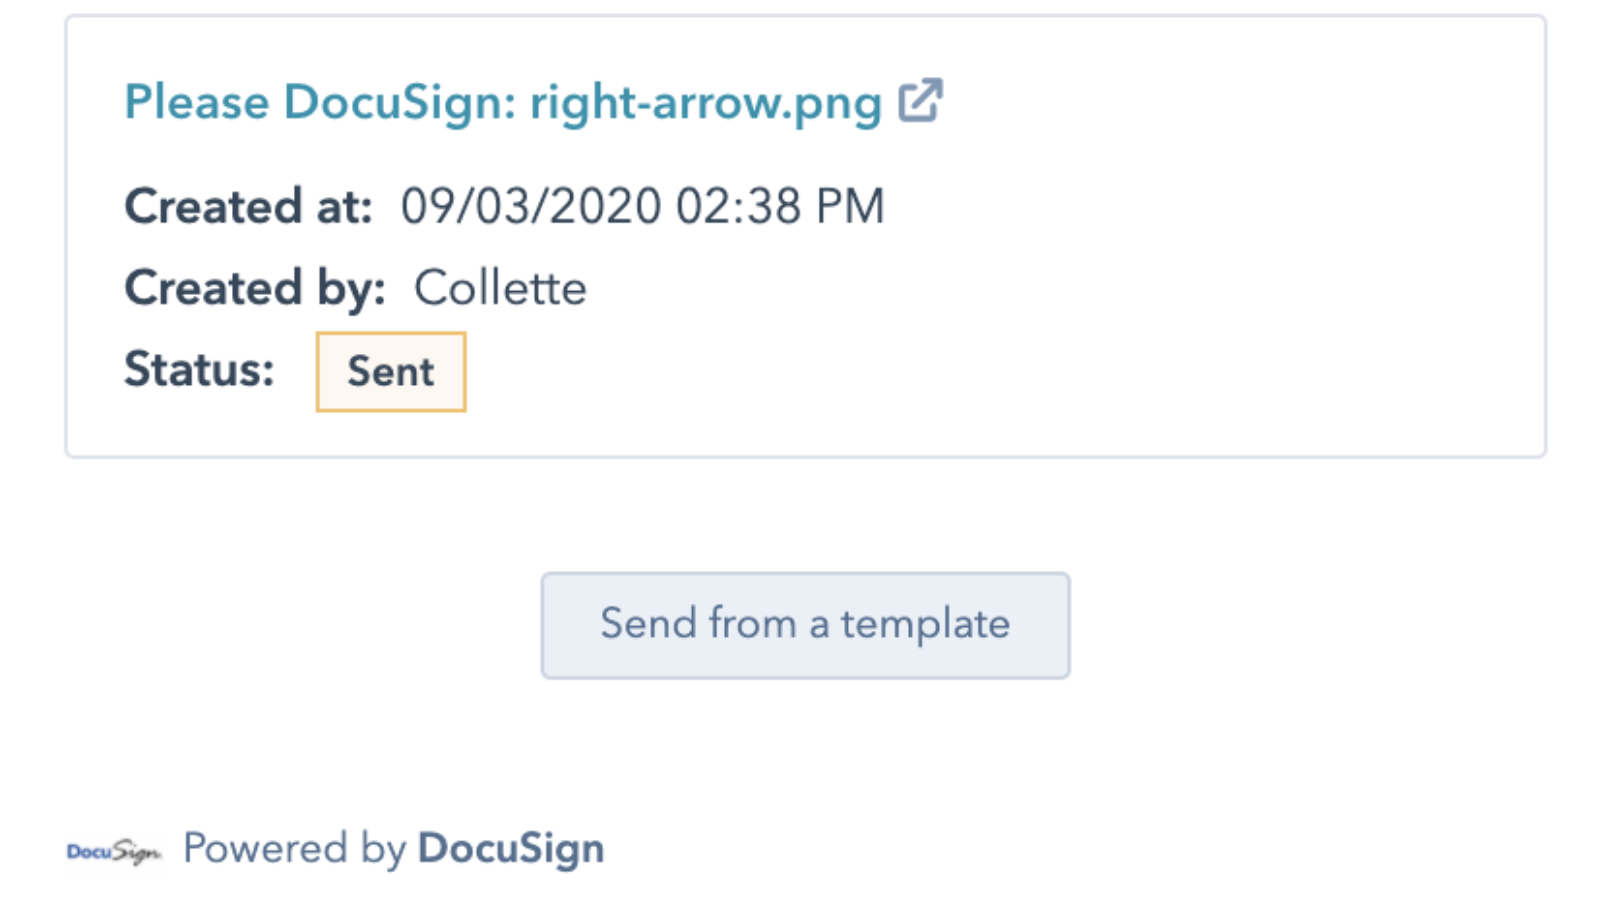Select the Created by name Collette
This screenshot has width=1600, height=900.
(x=500, y=288)
